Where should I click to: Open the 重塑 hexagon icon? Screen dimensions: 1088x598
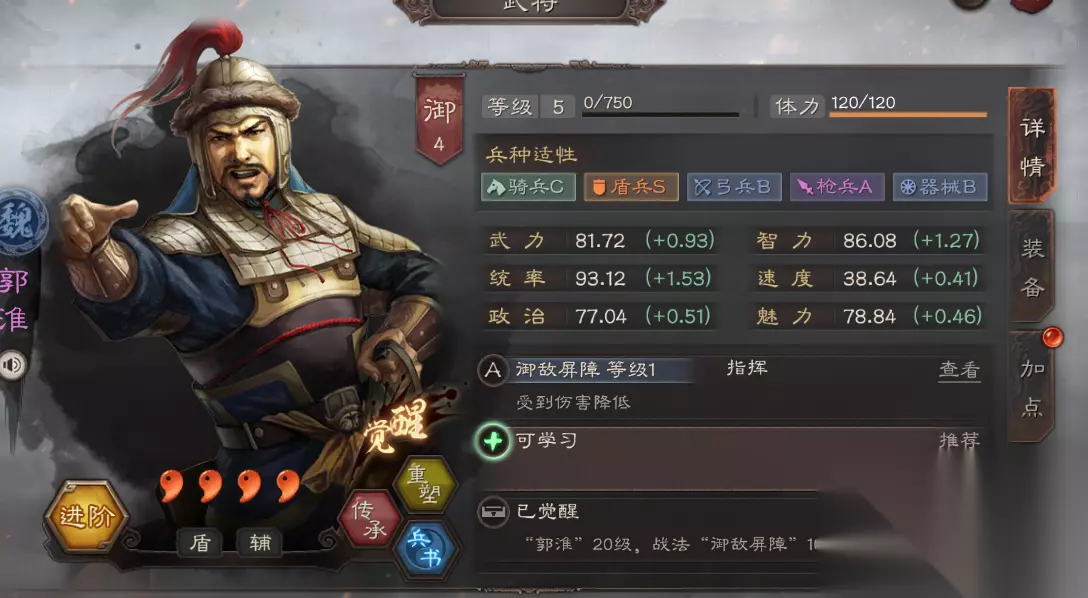[425, 484]
